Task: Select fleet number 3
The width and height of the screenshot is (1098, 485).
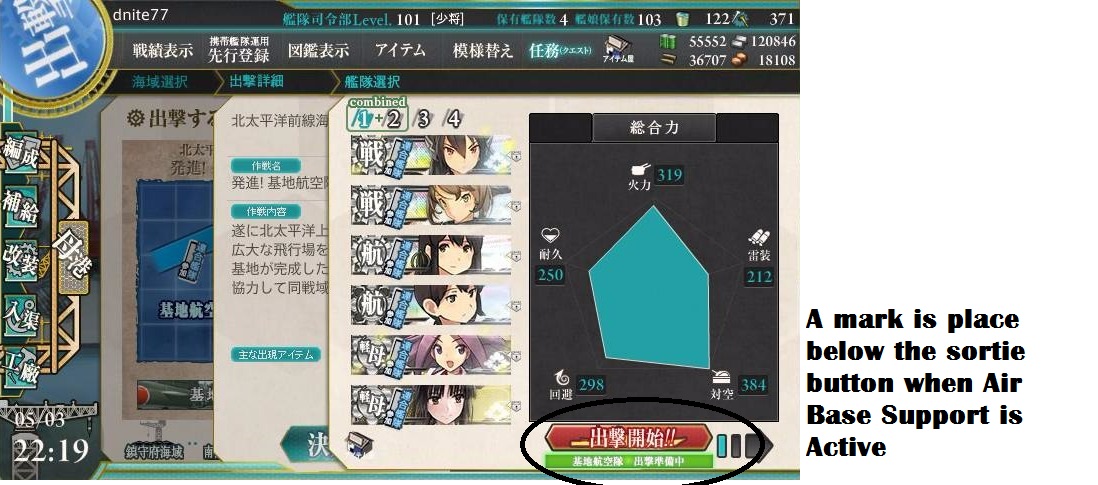Action: tap(422, 119)
